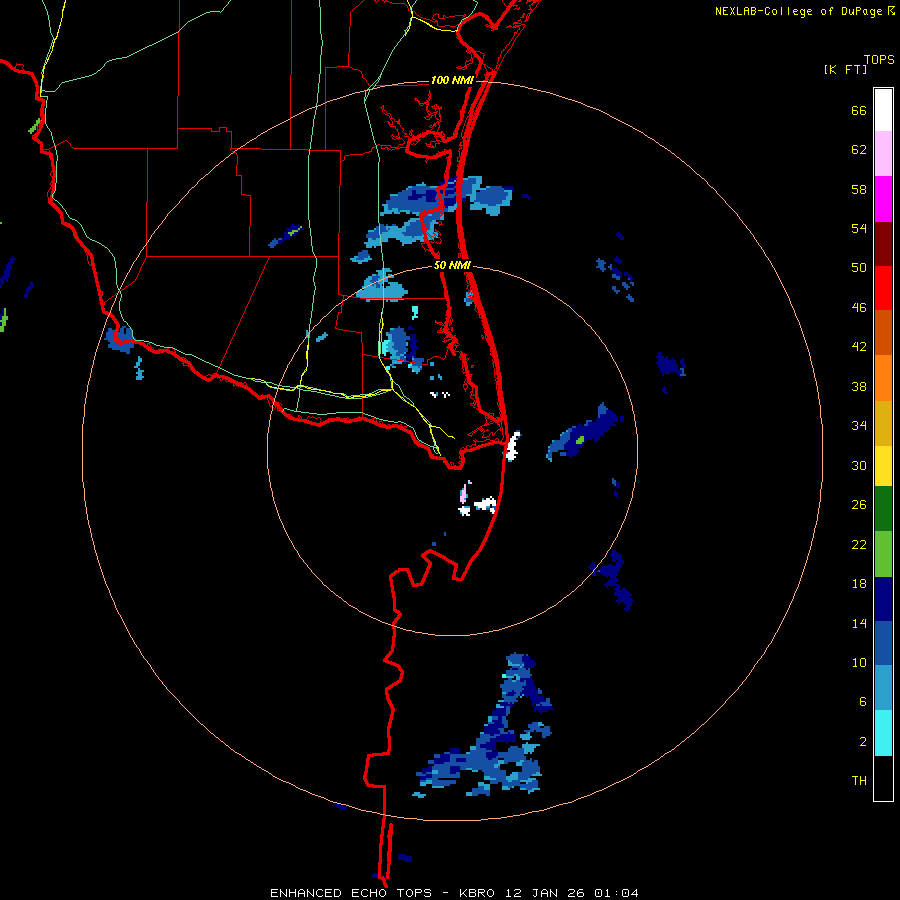
Task: Click the 'KBRO' radar site identifier
Action: click(479, 893)
